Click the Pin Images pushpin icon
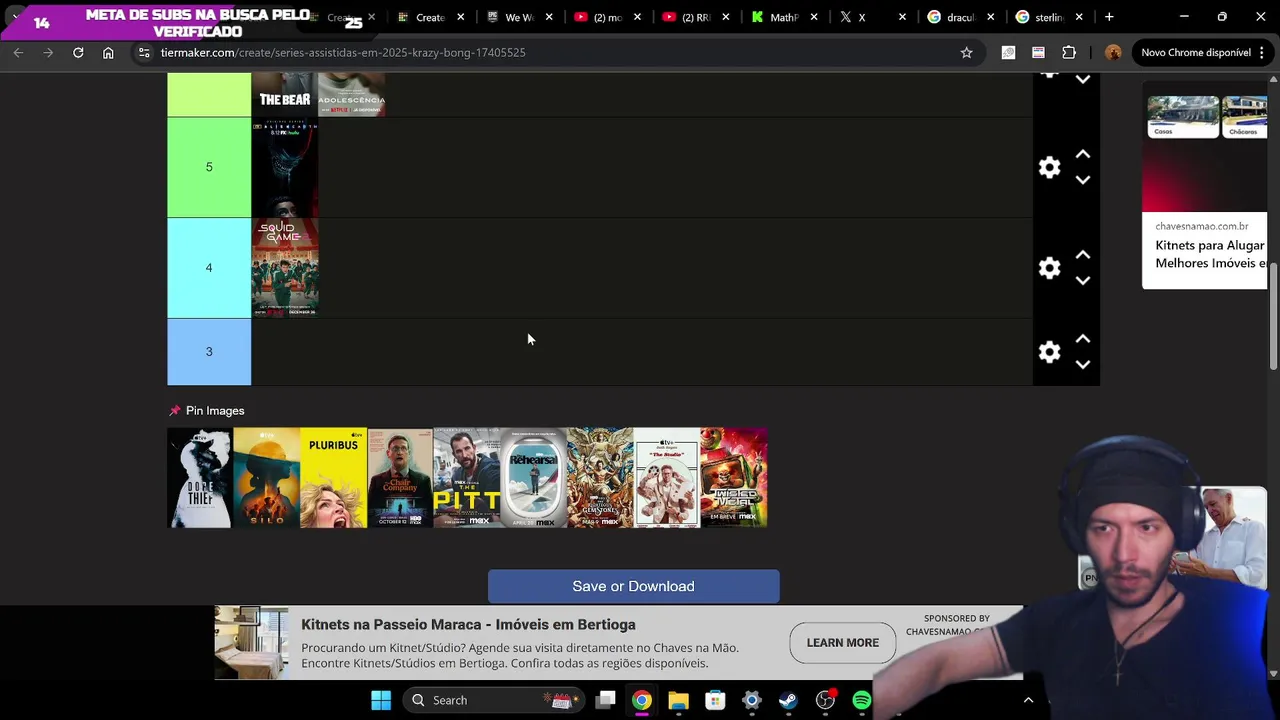The height and width of the screenshot is (720, 1280). coord(175,411)
